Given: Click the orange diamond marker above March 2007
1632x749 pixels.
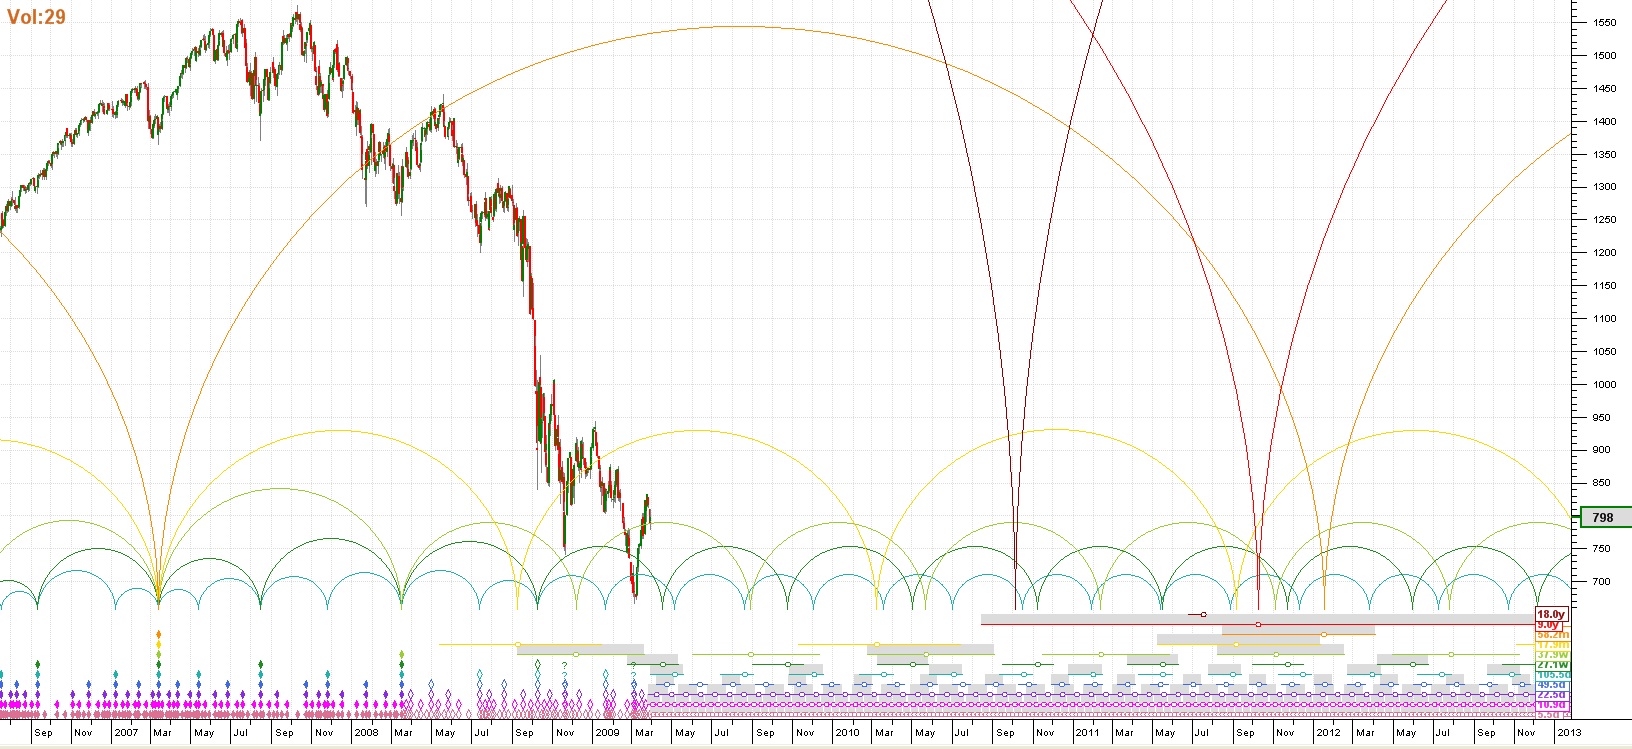Looking at the screenshot, I should click(x=158, y=635).
